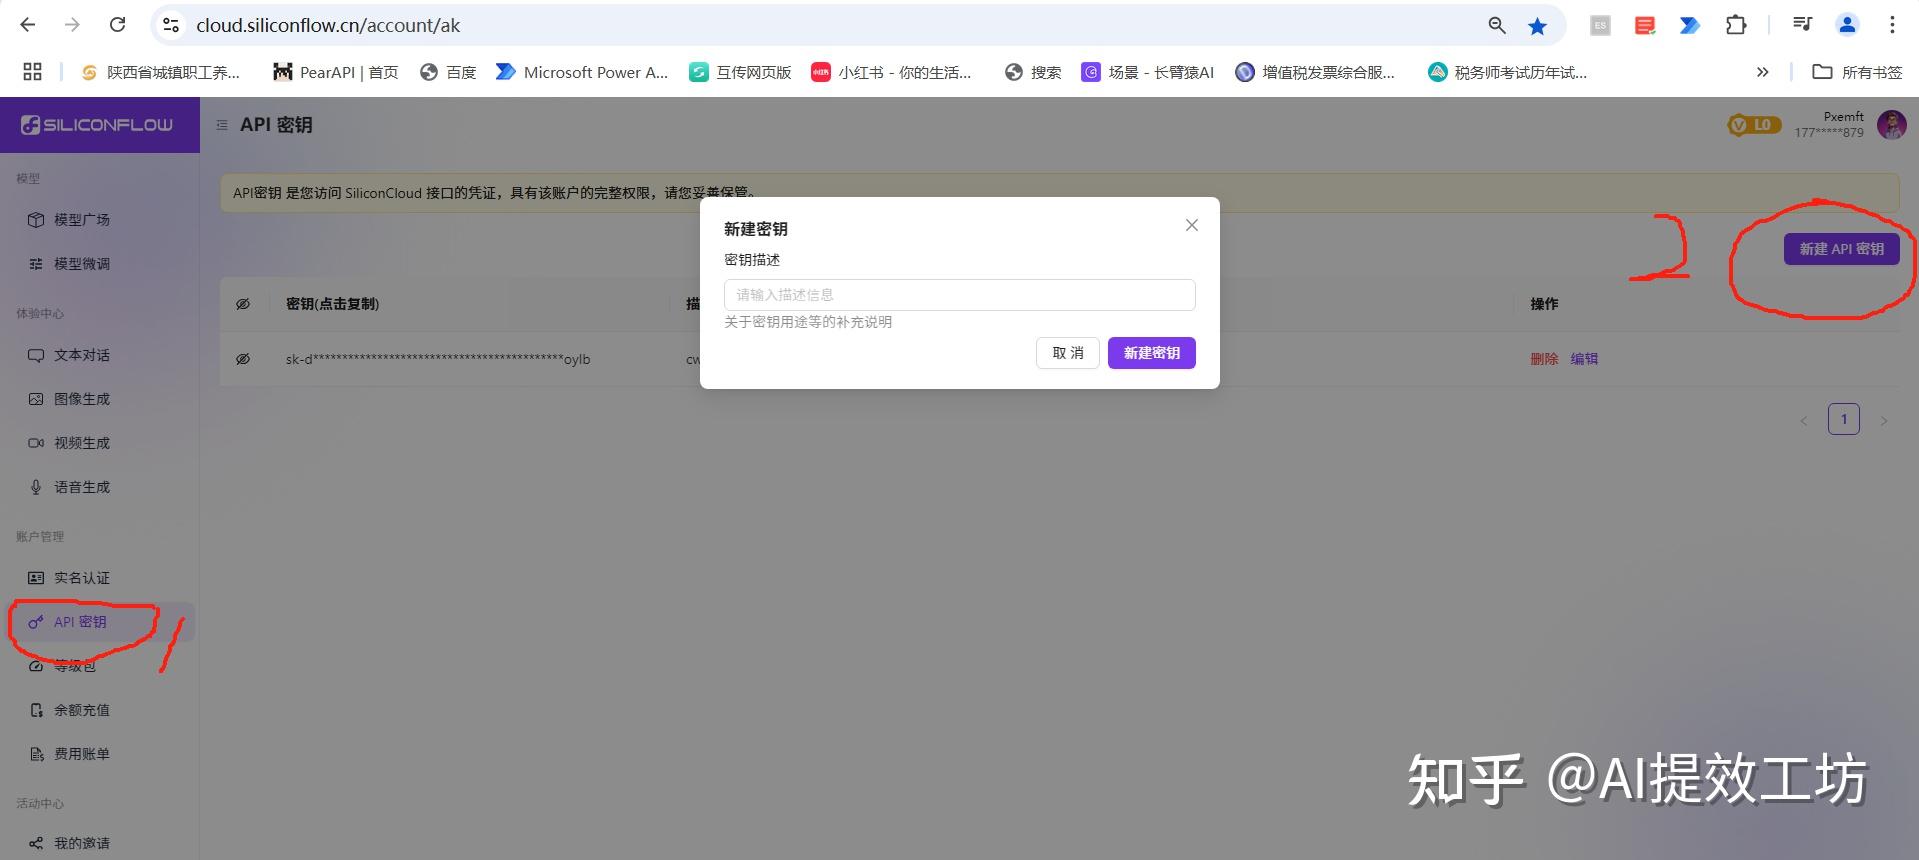
Task: Click 取消 in the dialog
Action: pos(1068,353)
